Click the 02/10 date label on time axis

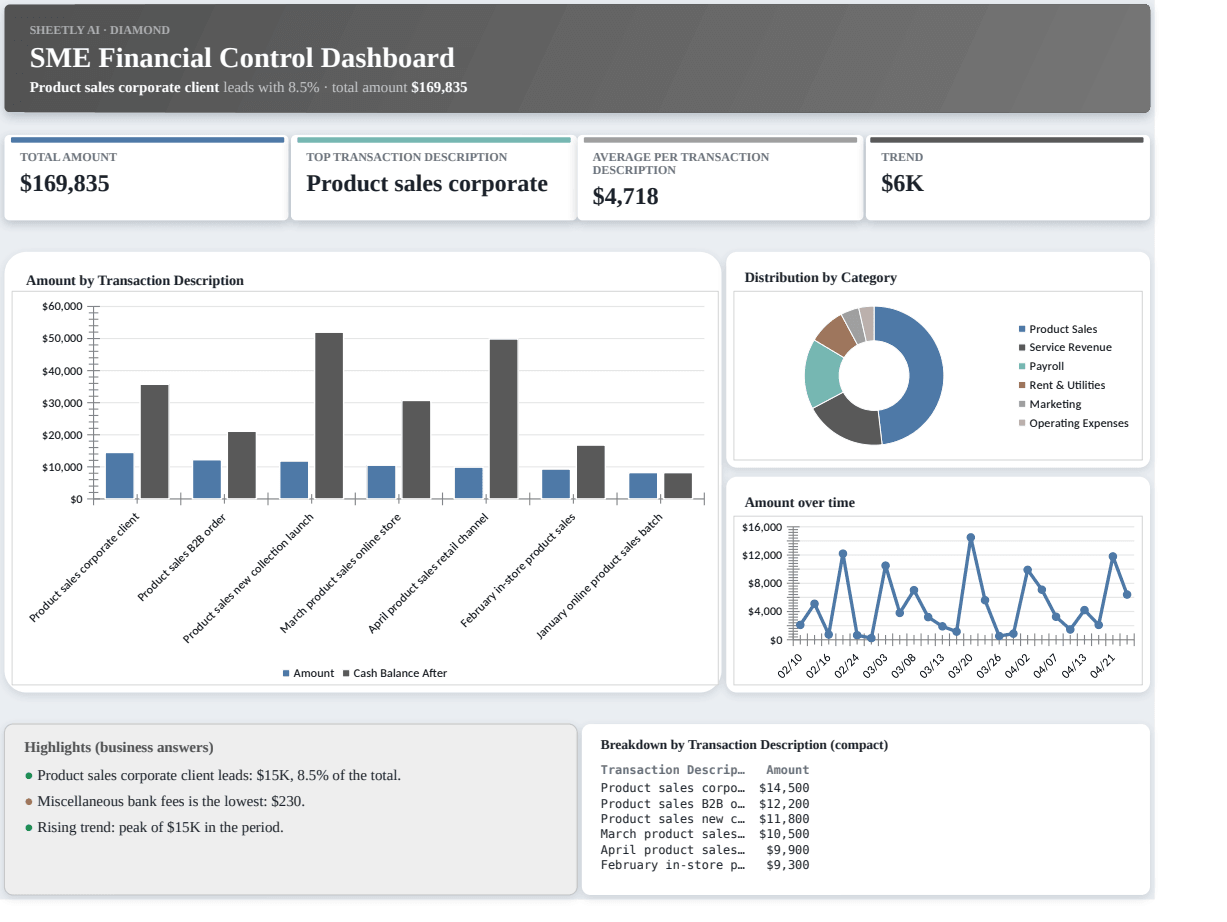(x=790, y=666)
